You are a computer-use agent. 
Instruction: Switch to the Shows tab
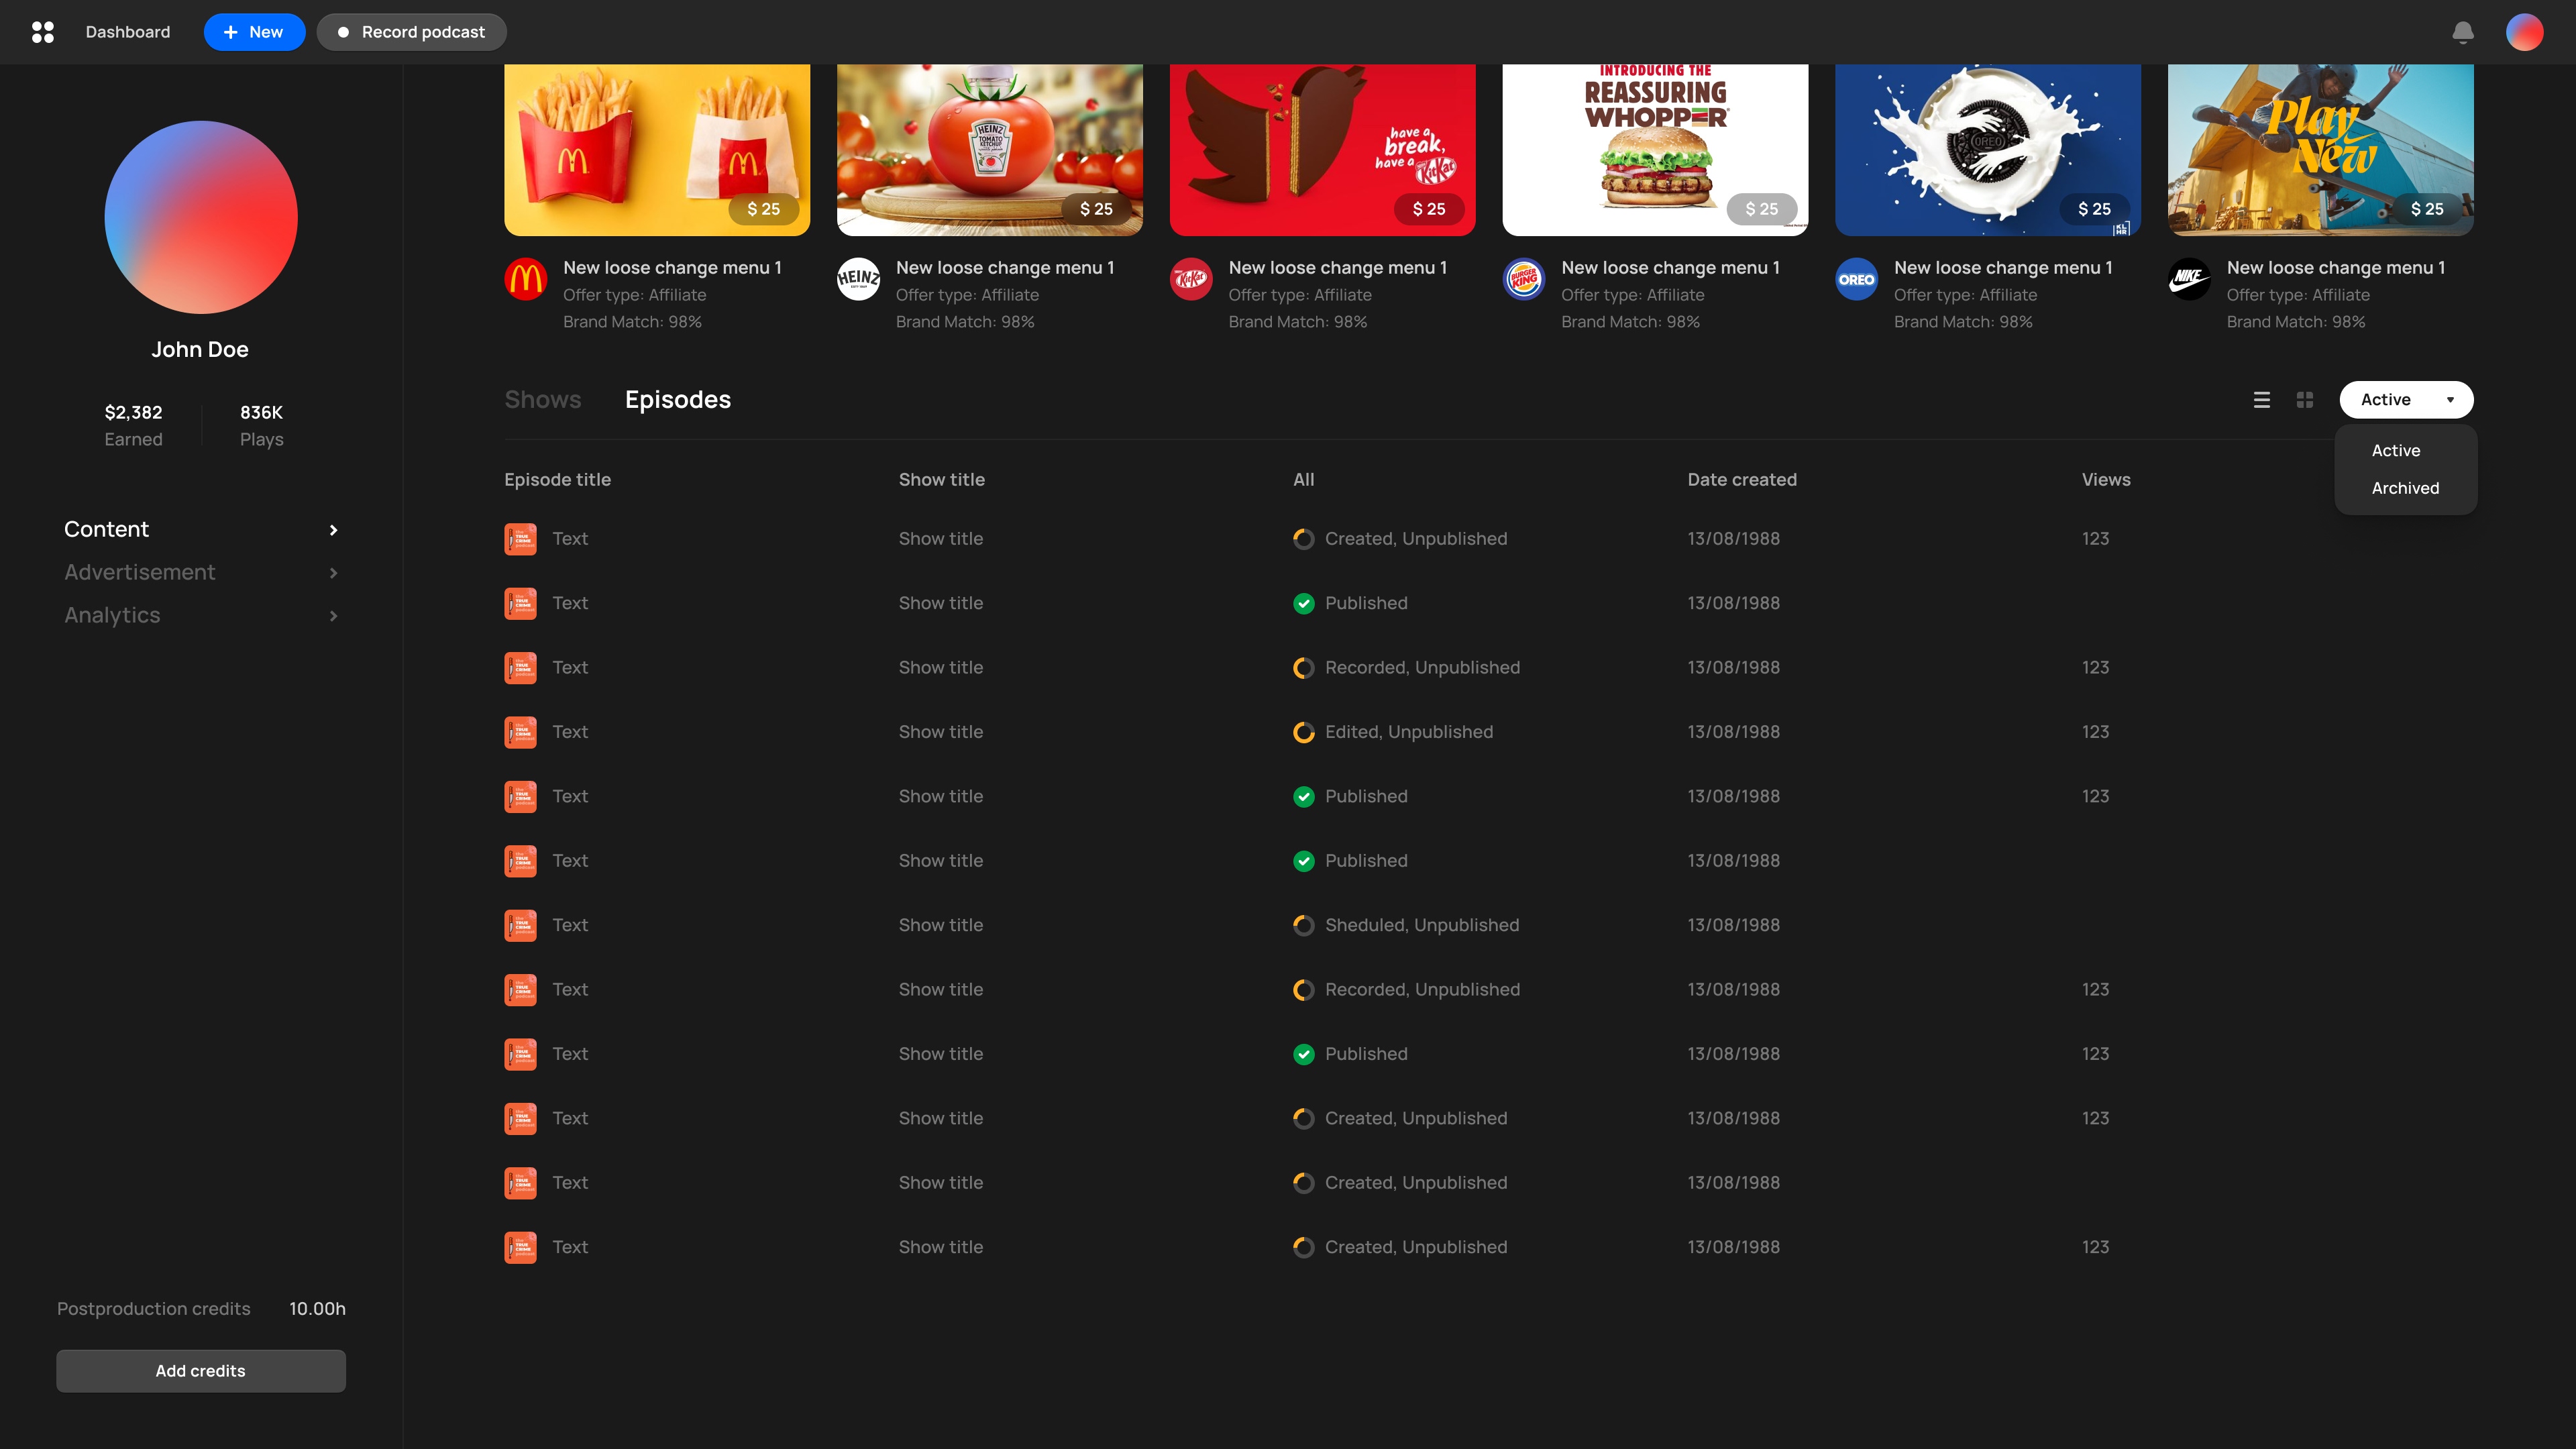point(542,400)
